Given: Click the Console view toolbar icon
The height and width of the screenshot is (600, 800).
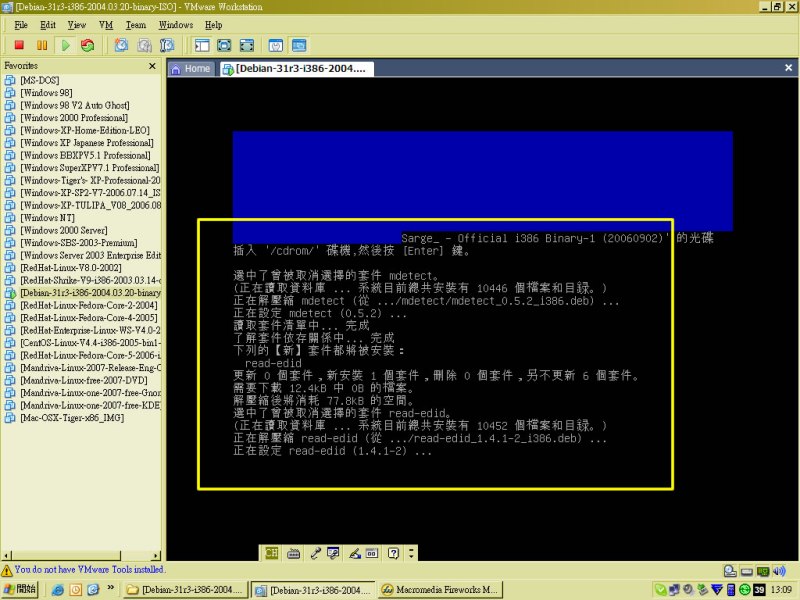Looking at the screenshot, I should (299, 45).
